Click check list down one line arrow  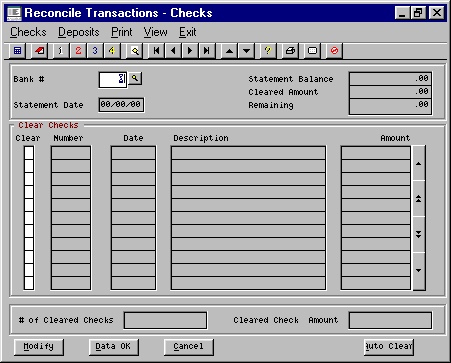pos(419,271)
